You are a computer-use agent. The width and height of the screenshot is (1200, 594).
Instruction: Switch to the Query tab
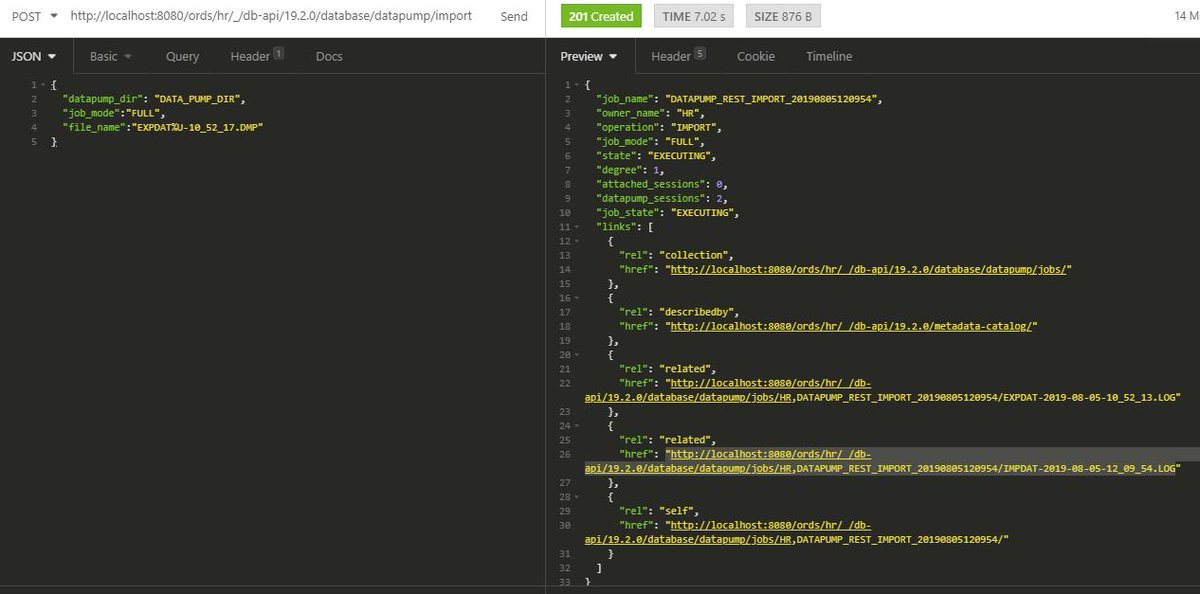tap(182, 57)
